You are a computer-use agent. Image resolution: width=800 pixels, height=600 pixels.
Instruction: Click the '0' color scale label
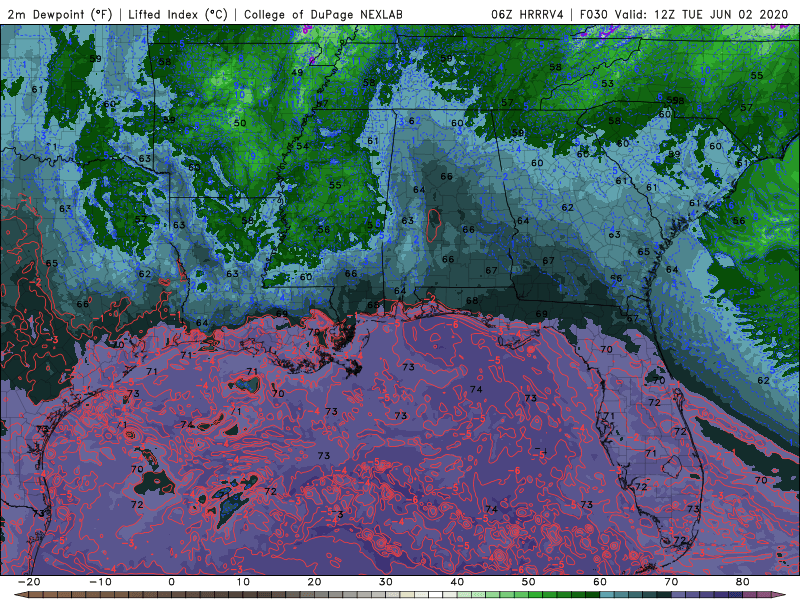pyautogui.click(x=171, y=582)
